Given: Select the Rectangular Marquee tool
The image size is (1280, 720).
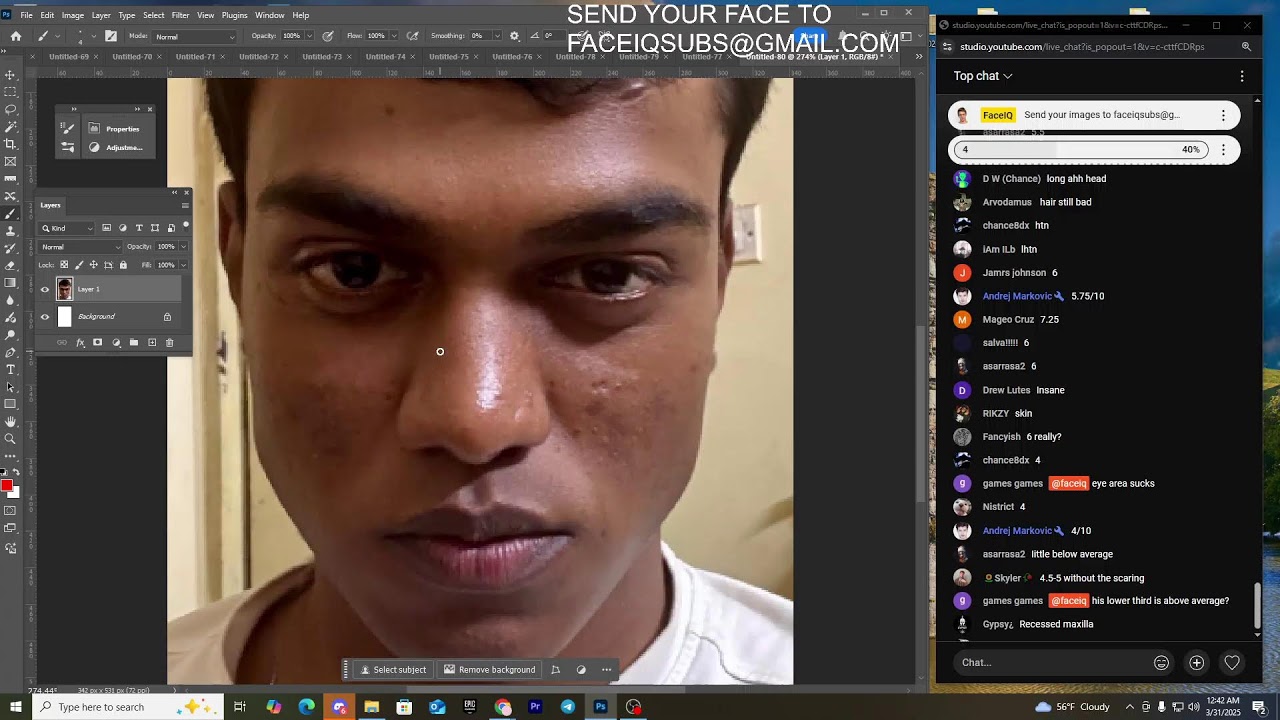Looking at the screenshot, I should point(10,92).
